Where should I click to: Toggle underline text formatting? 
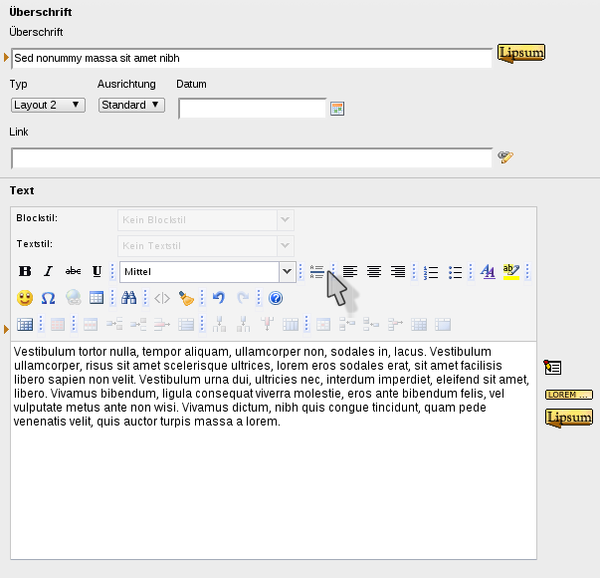pos(97,271)
